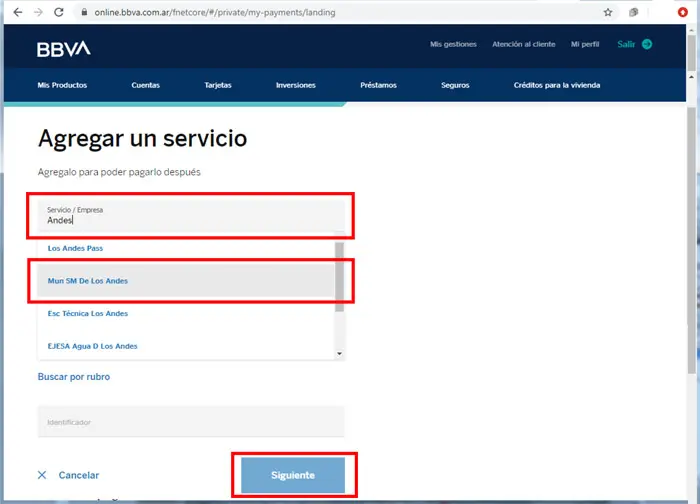
Task: Select Los Andes Pass suggestion
Action: pyautogui.click(x=186, y=248)
